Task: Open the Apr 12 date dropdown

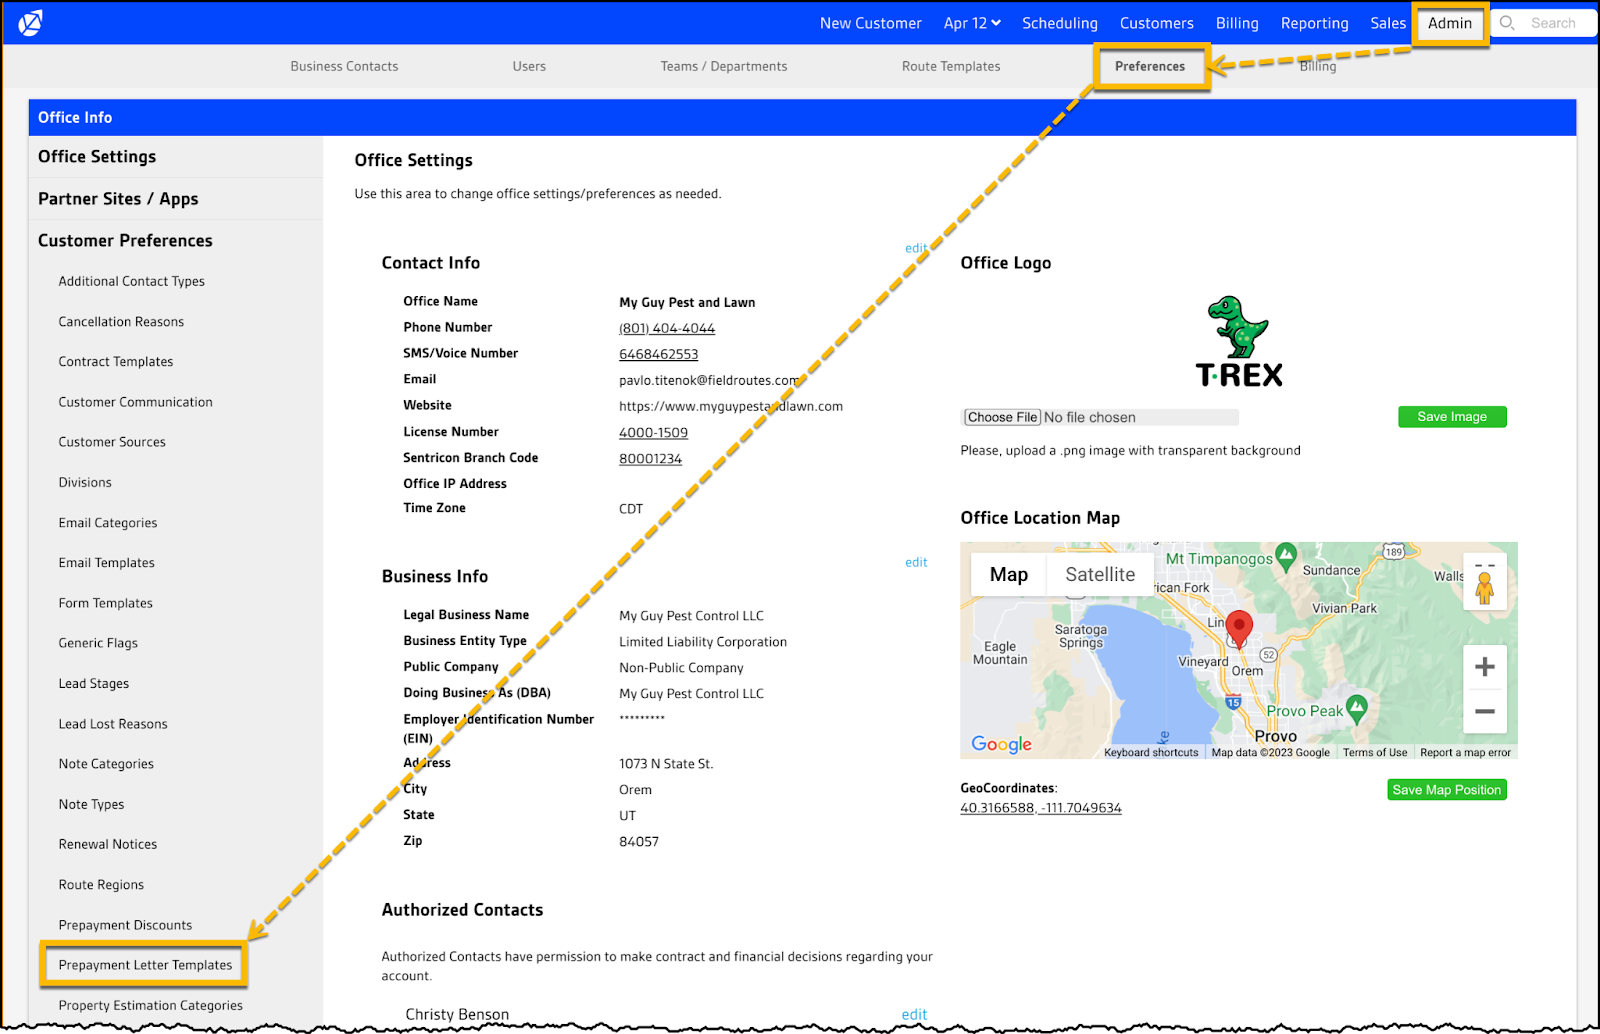Action: (971, 23)
